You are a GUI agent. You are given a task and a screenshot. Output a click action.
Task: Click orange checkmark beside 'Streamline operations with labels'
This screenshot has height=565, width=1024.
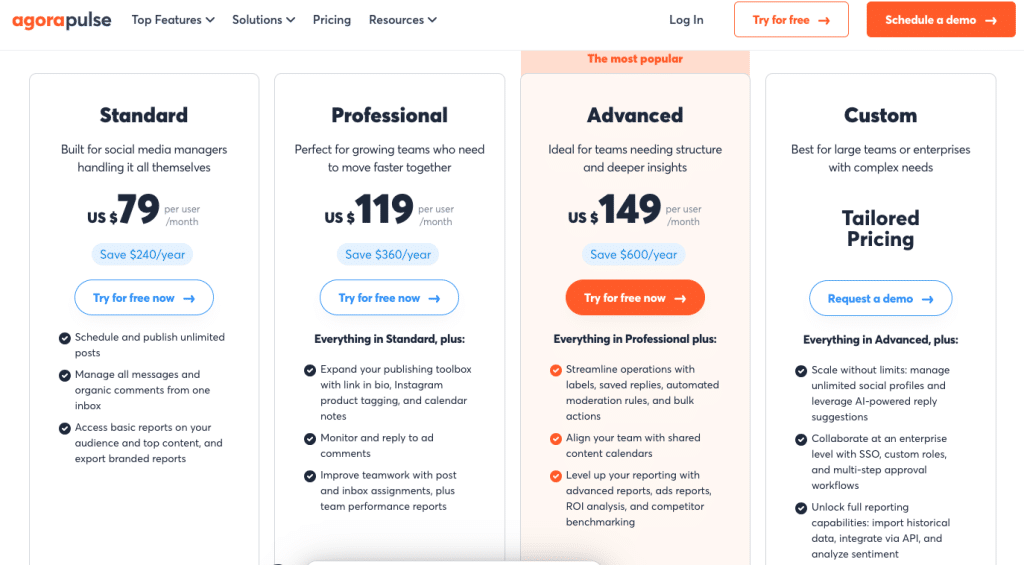556,370
